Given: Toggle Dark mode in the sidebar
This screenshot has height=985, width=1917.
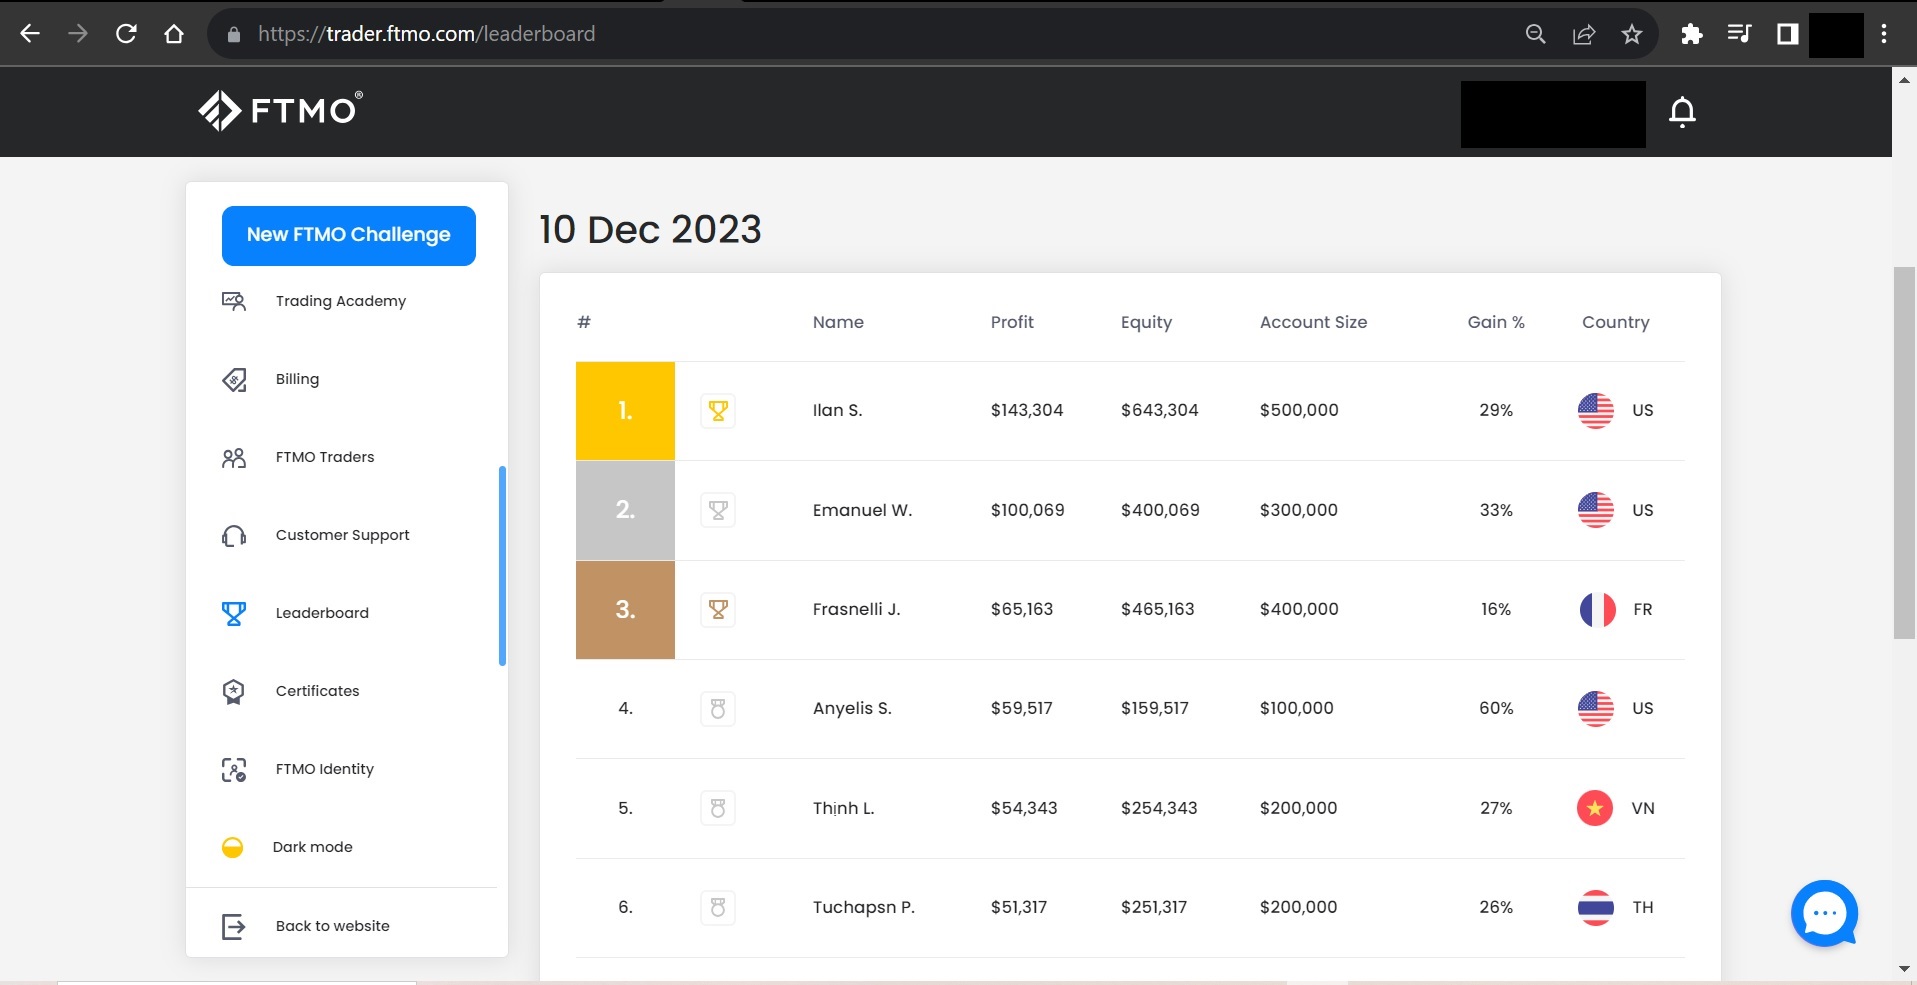Looking at the screenshot, I should pyautogui.click(x=312, y=847).
